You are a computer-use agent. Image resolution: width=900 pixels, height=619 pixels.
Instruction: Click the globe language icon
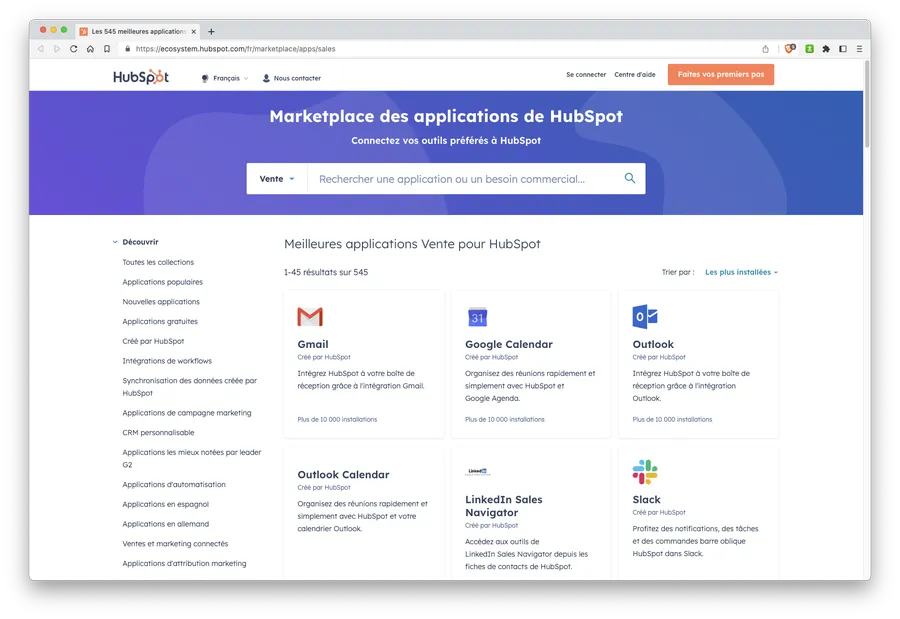click(205, 78)
